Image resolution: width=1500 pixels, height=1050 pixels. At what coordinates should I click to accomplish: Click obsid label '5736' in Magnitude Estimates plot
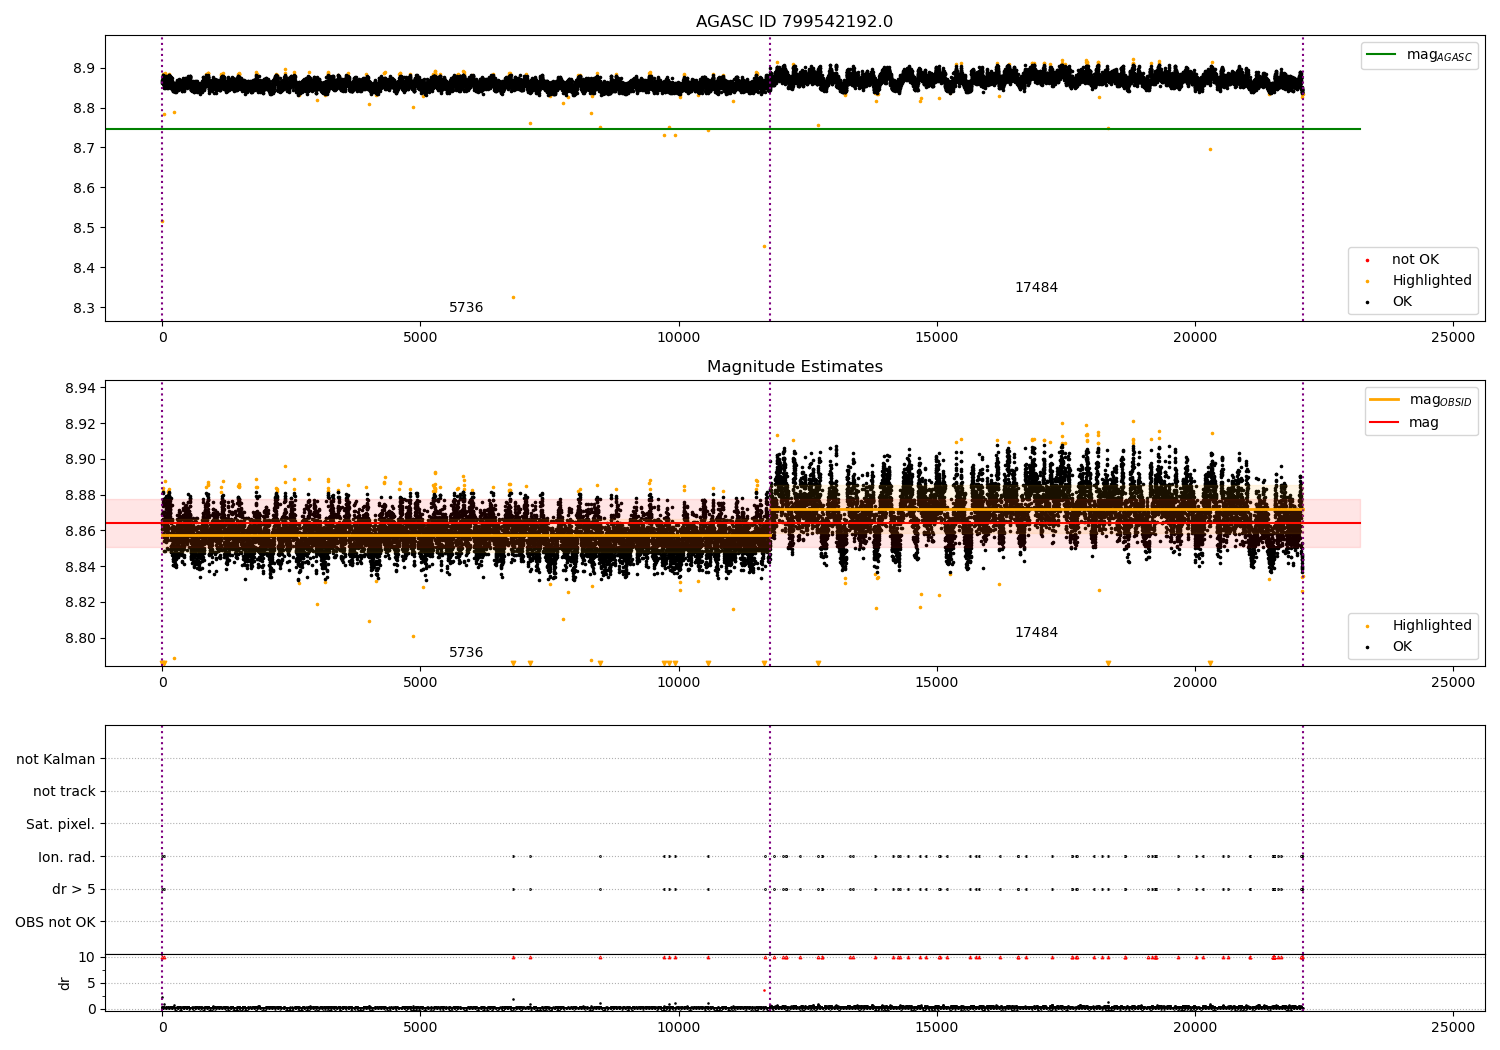[x=466, y=653]
